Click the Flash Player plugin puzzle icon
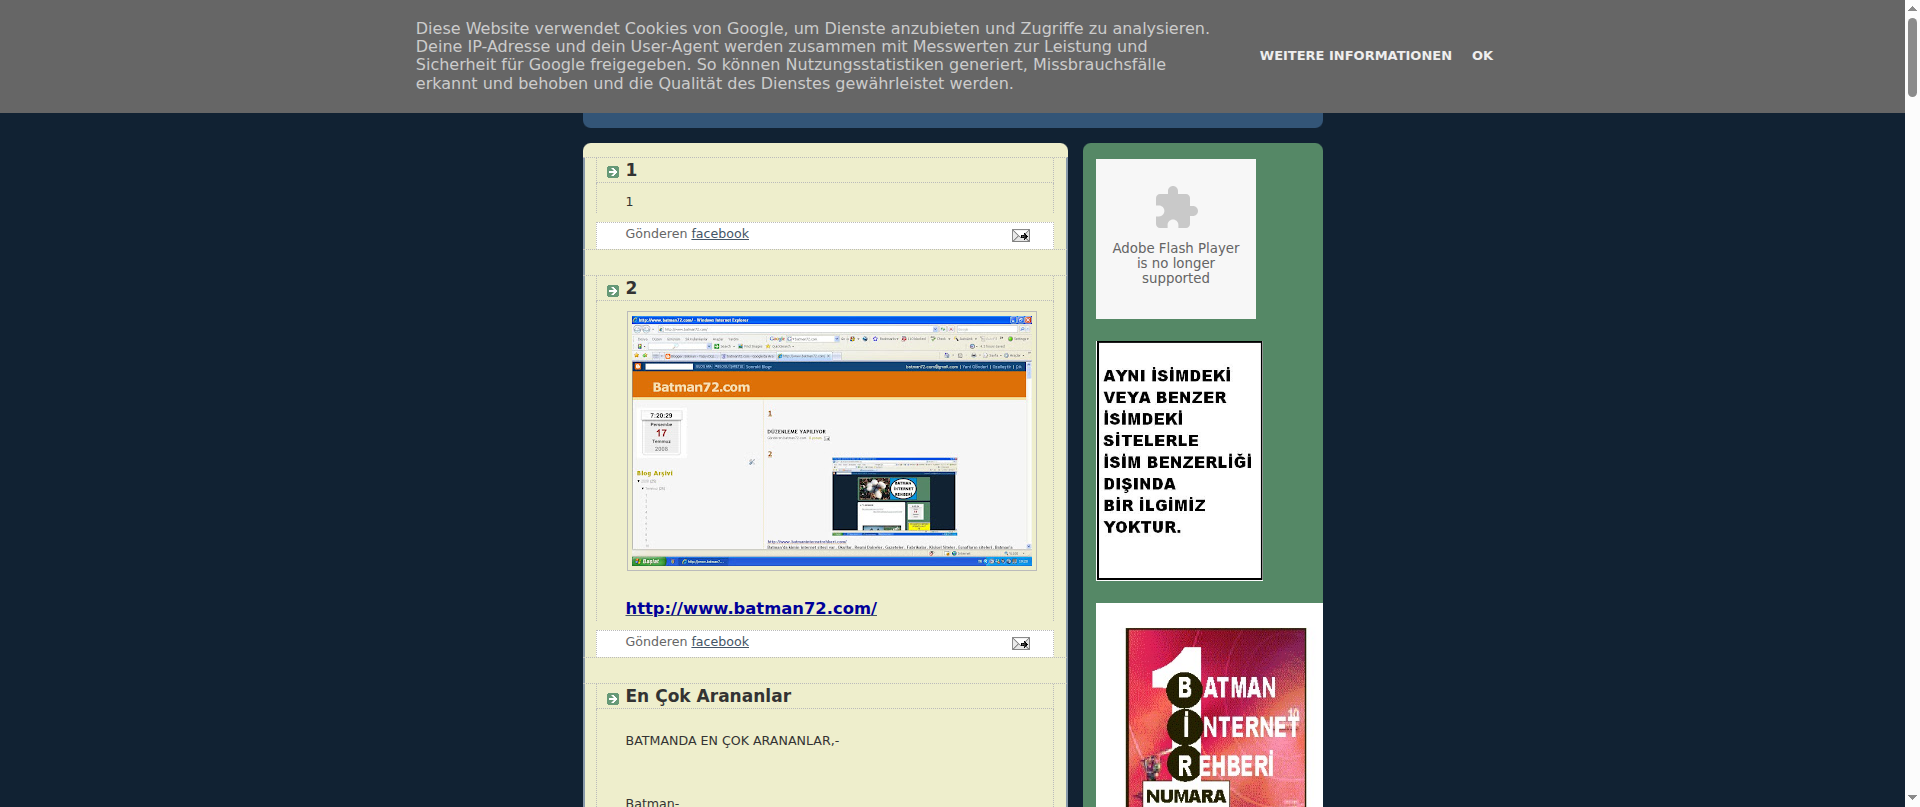Viewport: 1920px width, 807px height. [x=1176, y=208]
